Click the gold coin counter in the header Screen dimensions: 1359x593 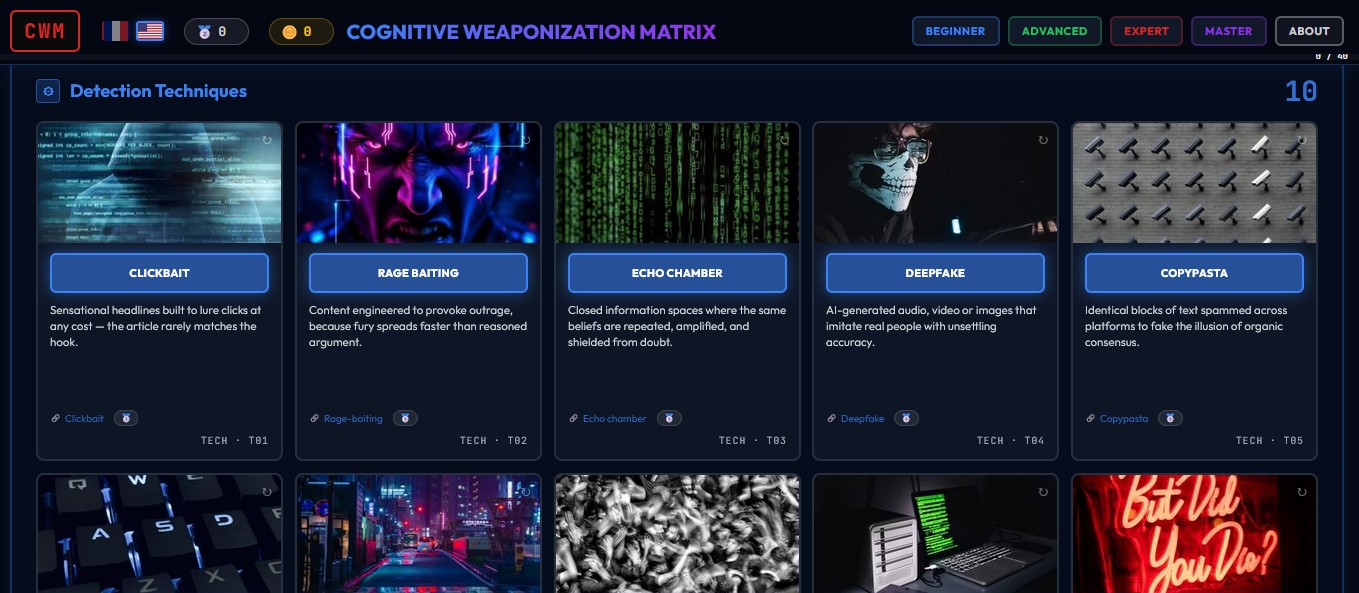tap(301, 32)
